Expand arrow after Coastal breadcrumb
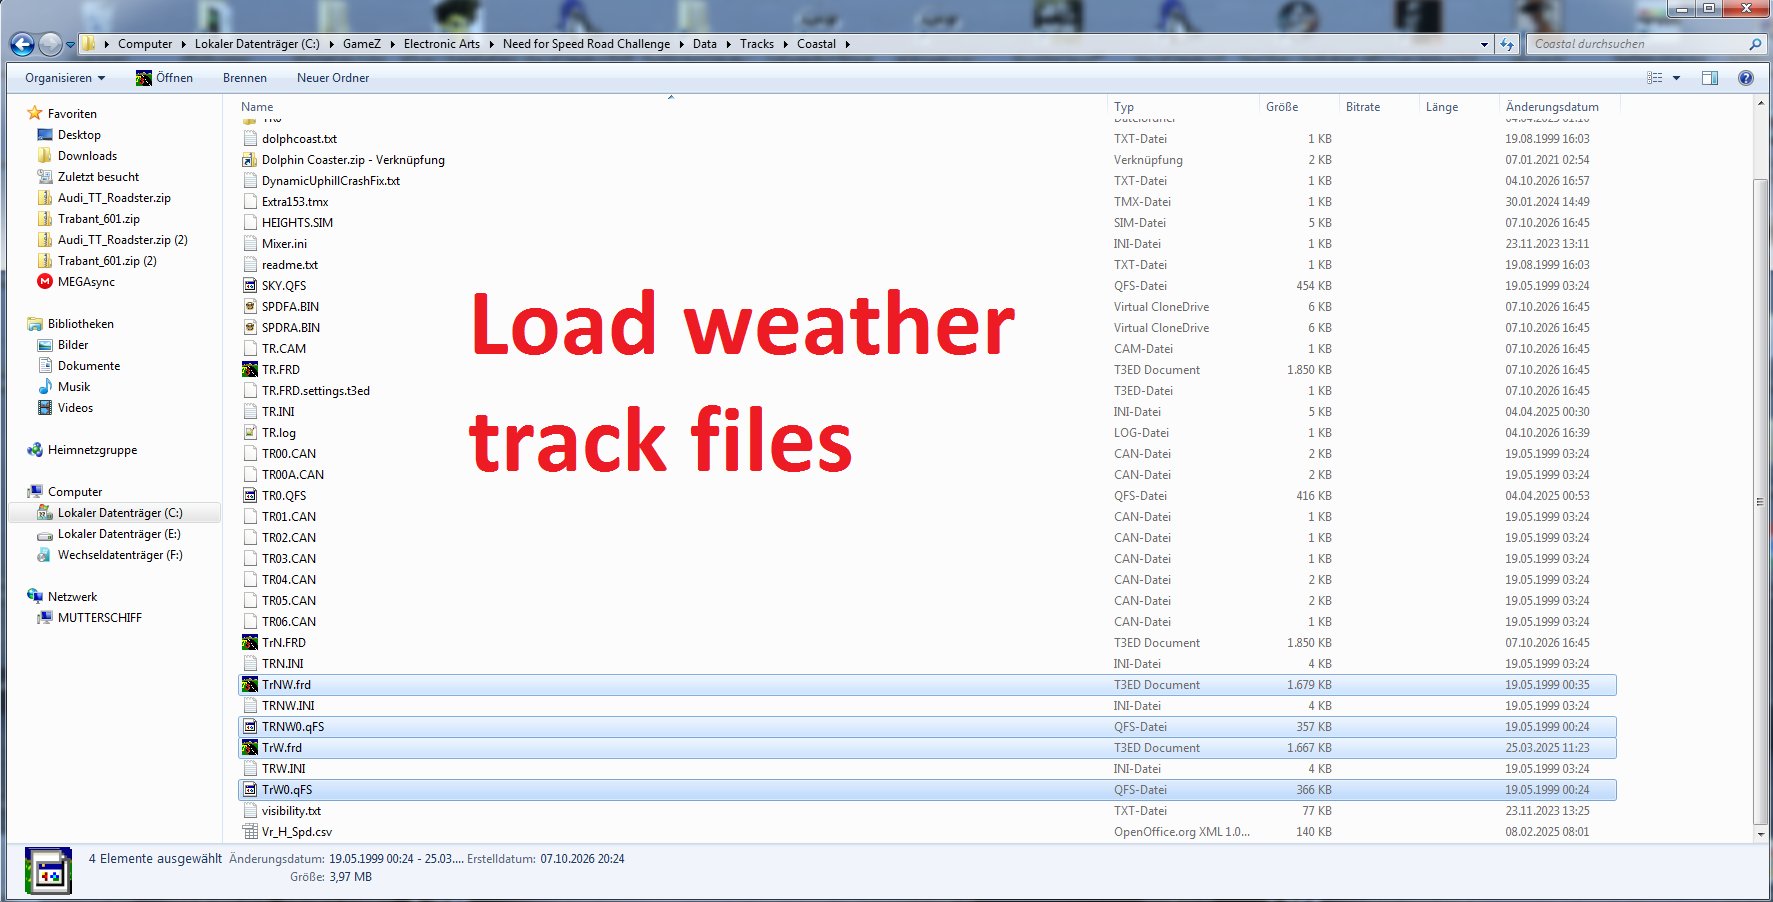 pos(848,44)
